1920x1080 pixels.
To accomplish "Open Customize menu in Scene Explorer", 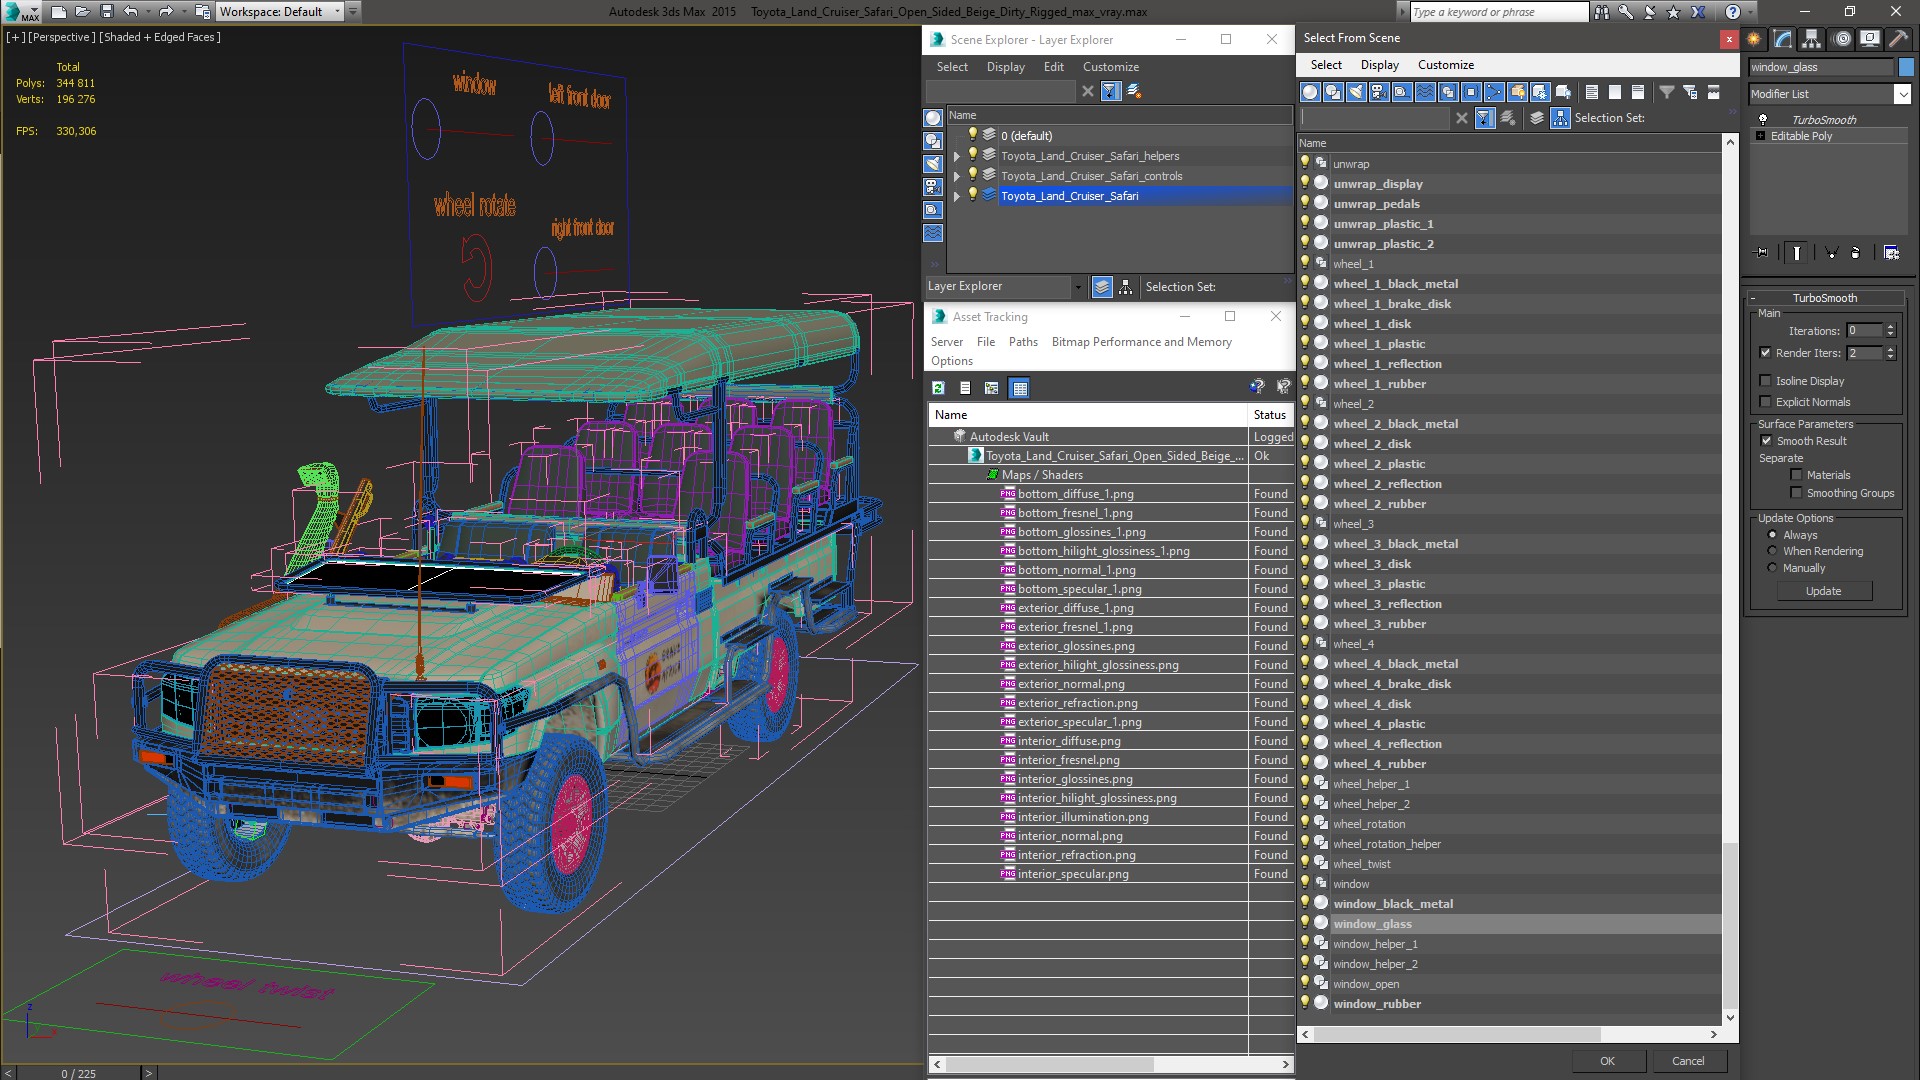I will tap(1110, 67).
